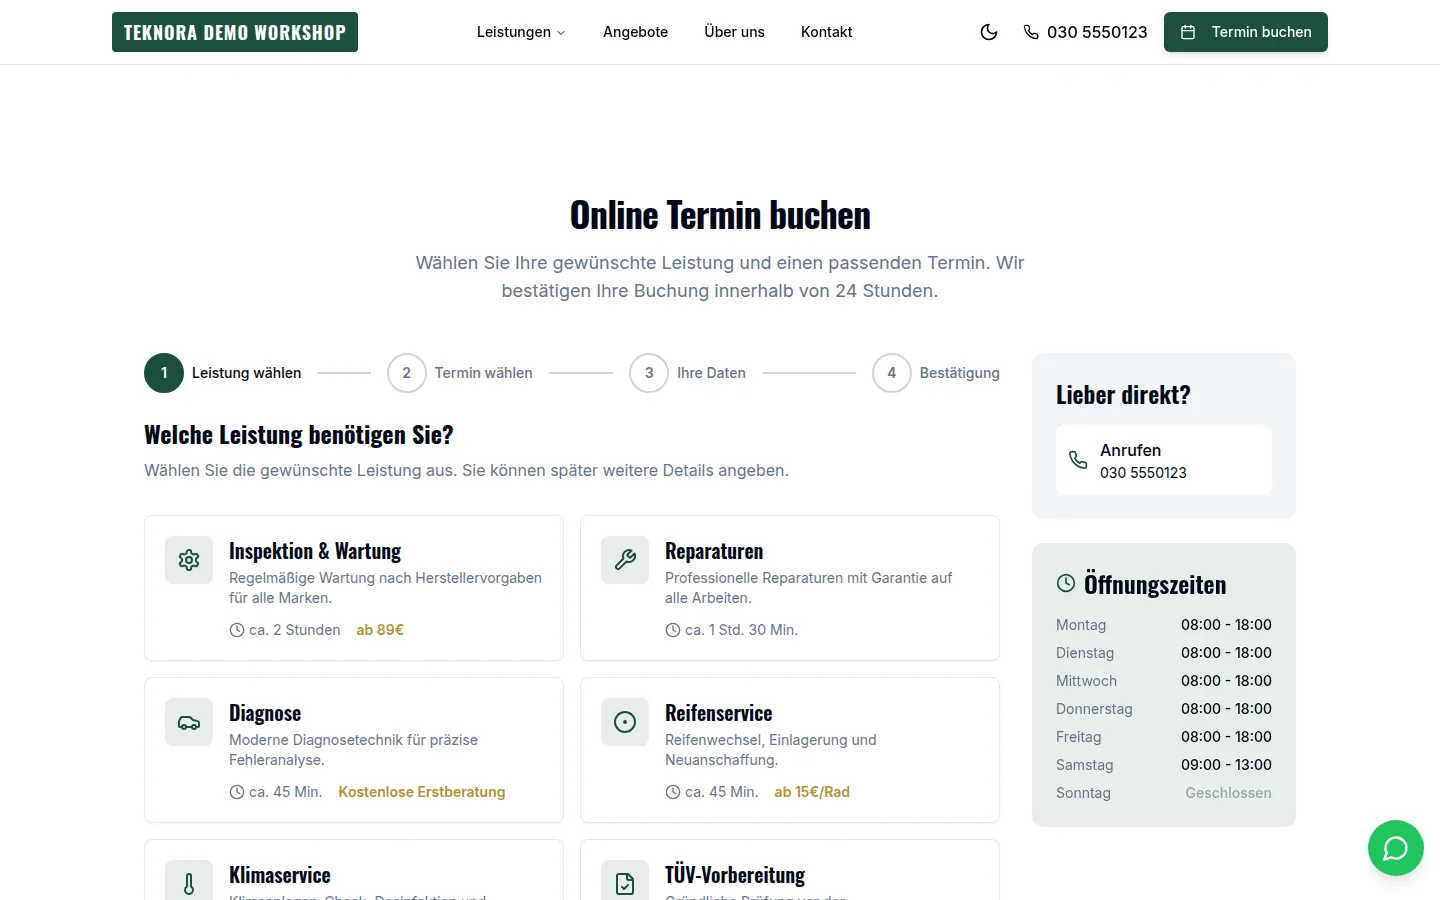
Task: Click the Geschlossen text for Sonntag
Action: [x=1228, y=793]
